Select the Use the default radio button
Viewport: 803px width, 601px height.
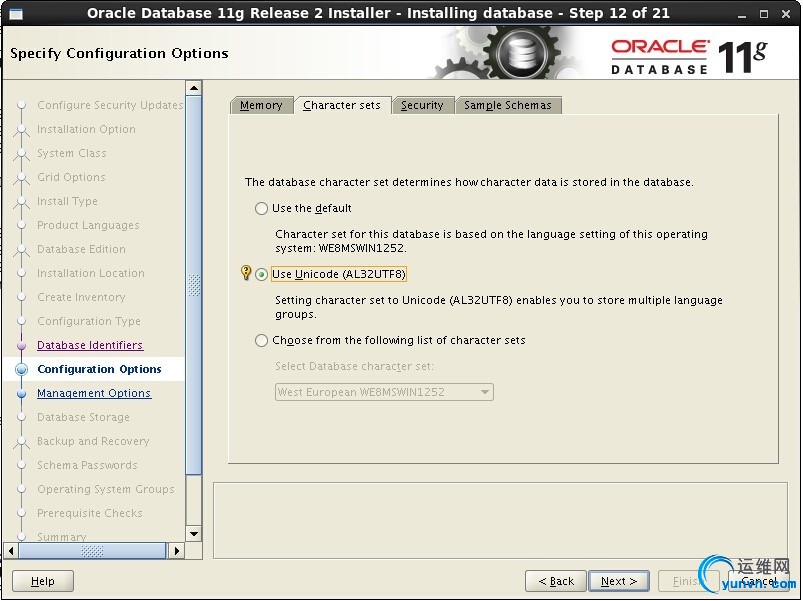(x=261, y=208)
